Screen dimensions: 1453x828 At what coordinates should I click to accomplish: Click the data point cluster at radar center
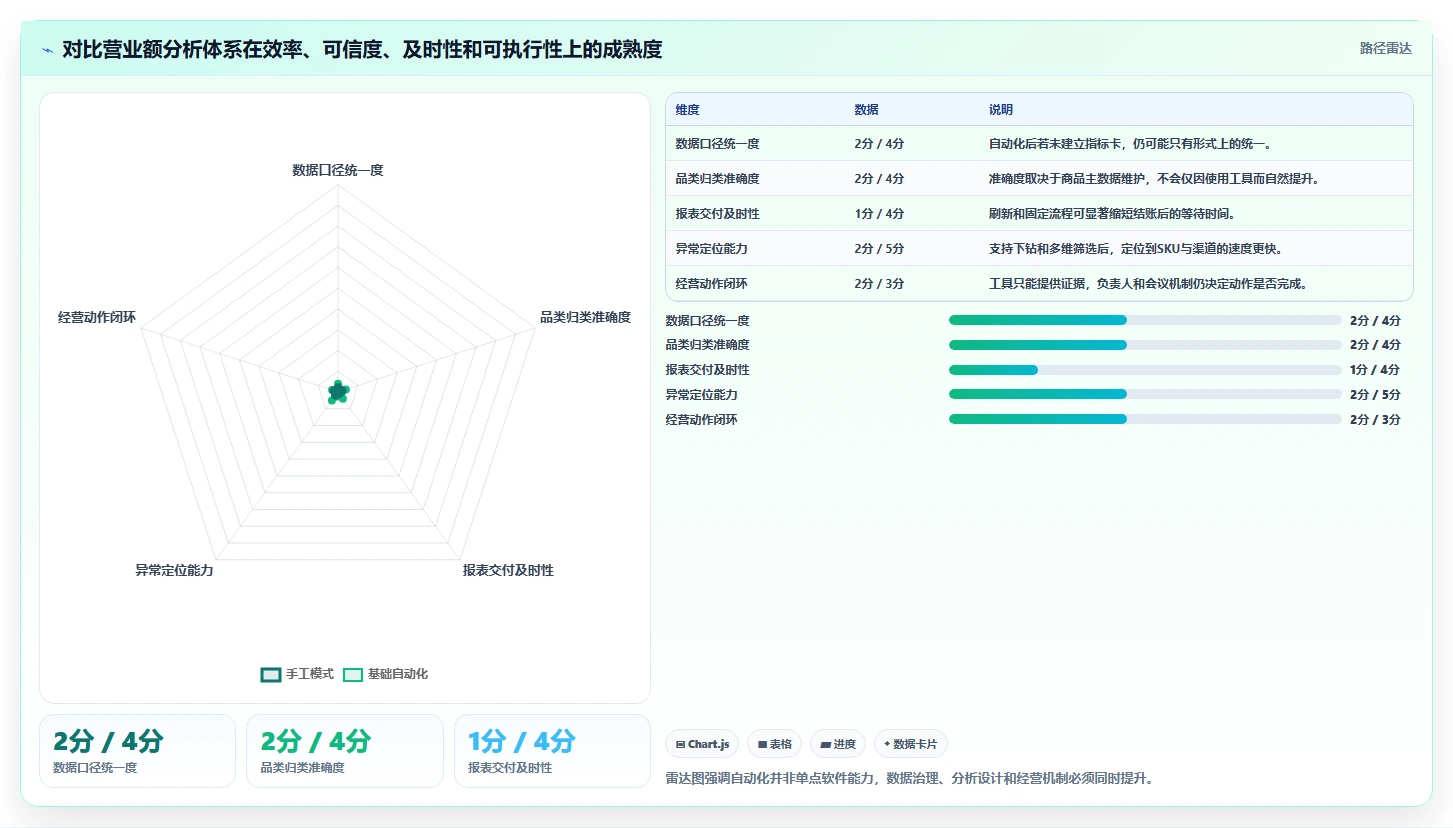[338, 392]
